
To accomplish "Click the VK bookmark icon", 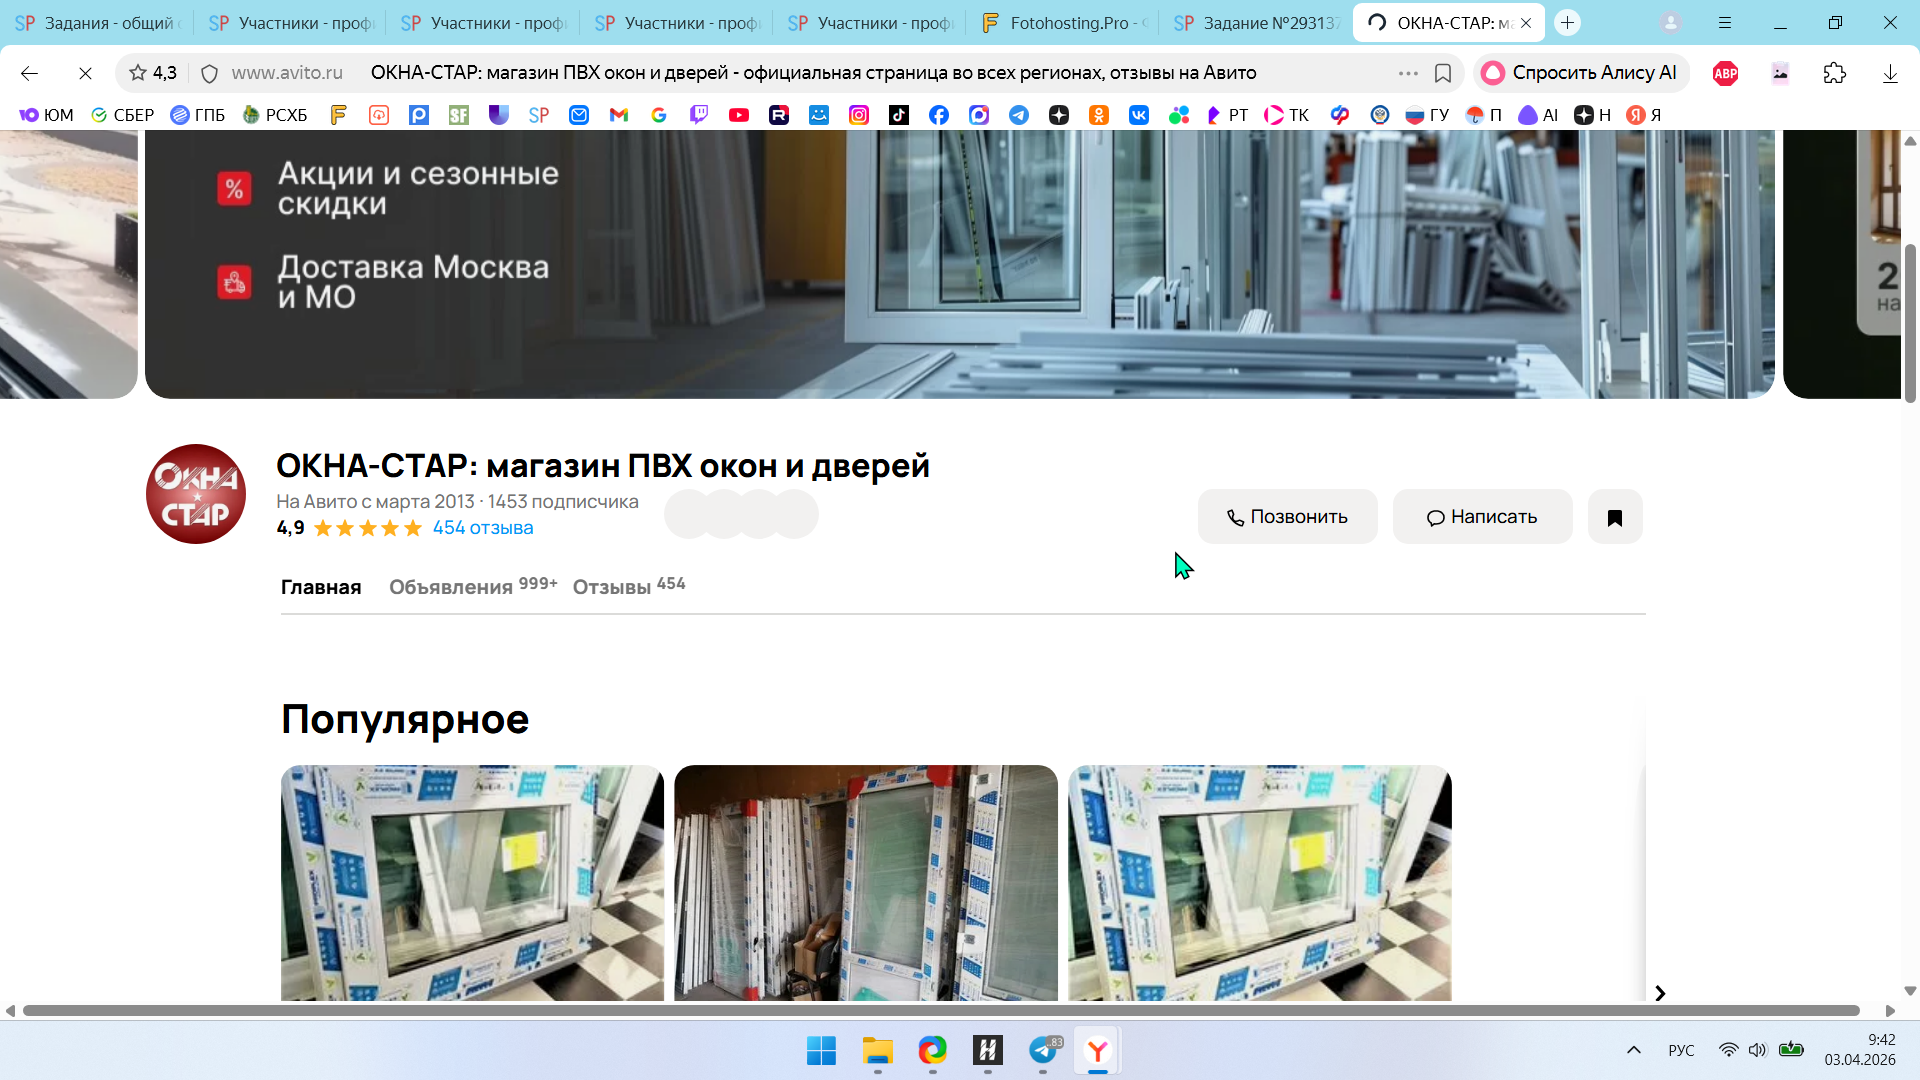I will pyautogui.click(x=1139, y=115).
